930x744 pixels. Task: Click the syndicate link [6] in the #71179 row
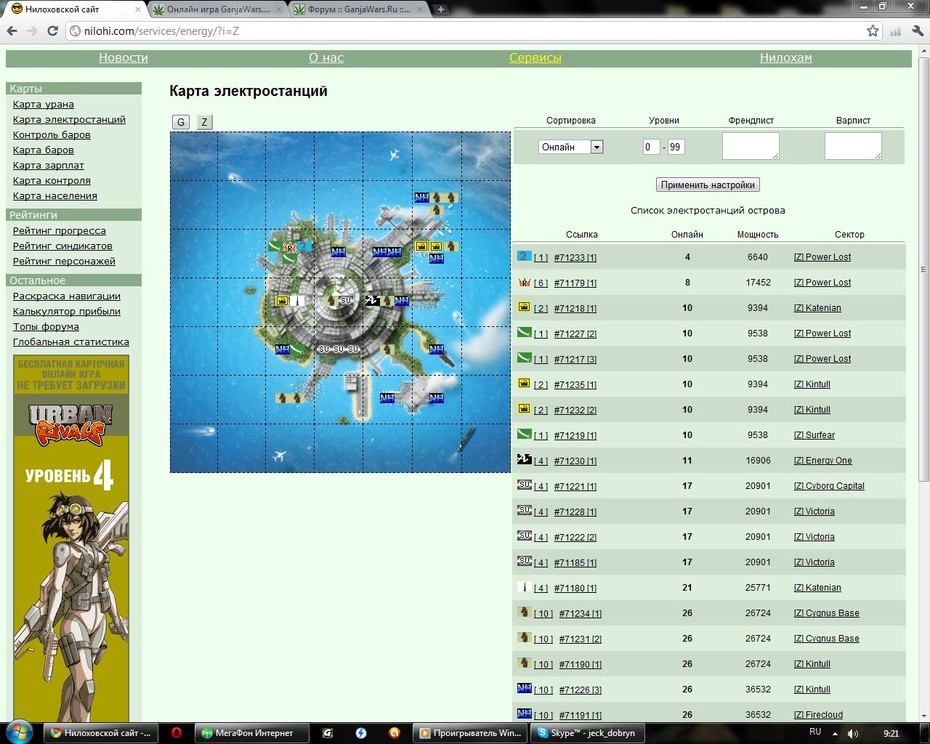pos(540,283)
